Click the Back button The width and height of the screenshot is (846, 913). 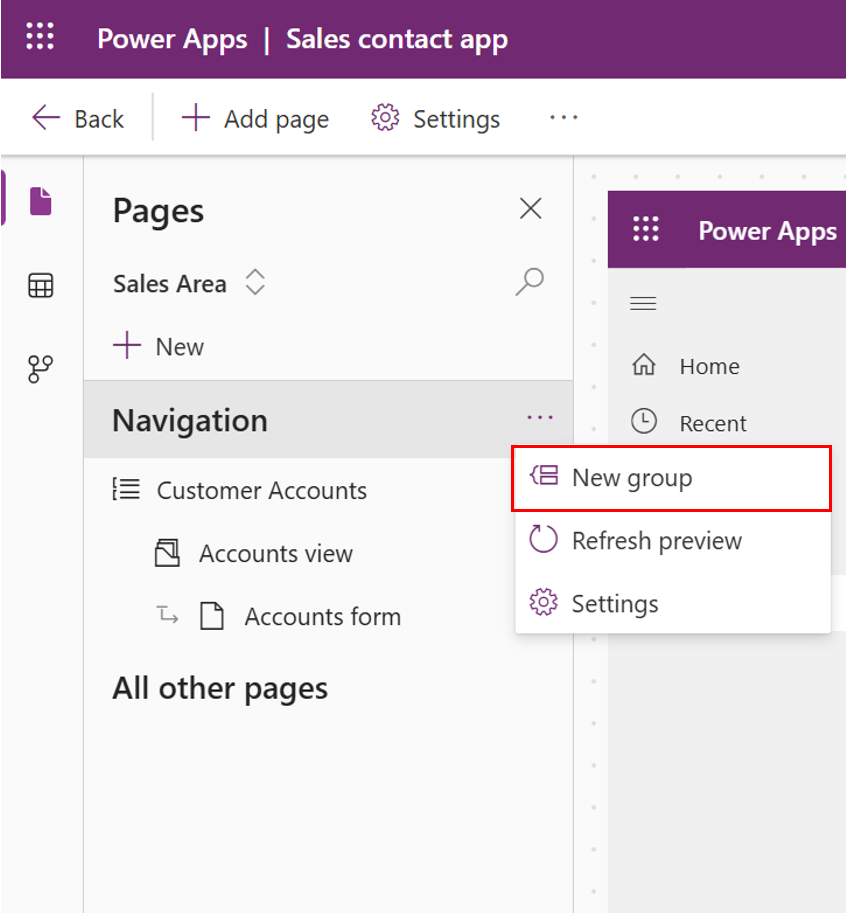click(x=78, y=118)
